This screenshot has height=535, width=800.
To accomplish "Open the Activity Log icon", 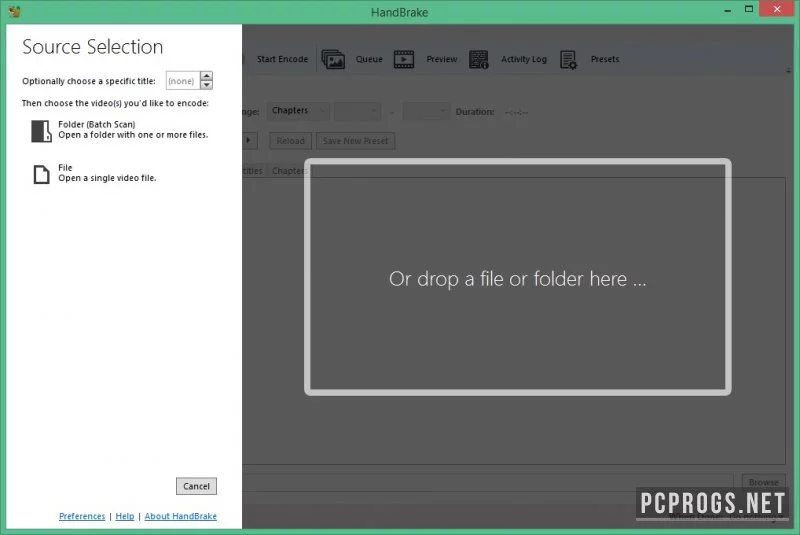I will click(479, 59).
